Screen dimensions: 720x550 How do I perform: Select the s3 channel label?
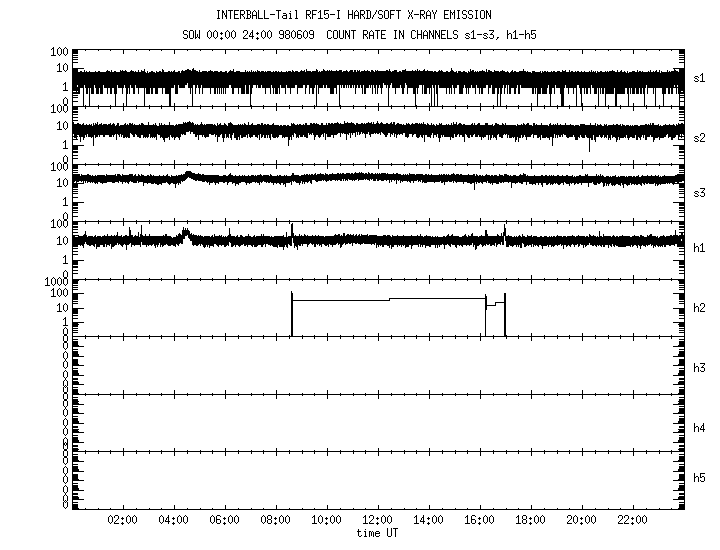[x=700, y=192]
